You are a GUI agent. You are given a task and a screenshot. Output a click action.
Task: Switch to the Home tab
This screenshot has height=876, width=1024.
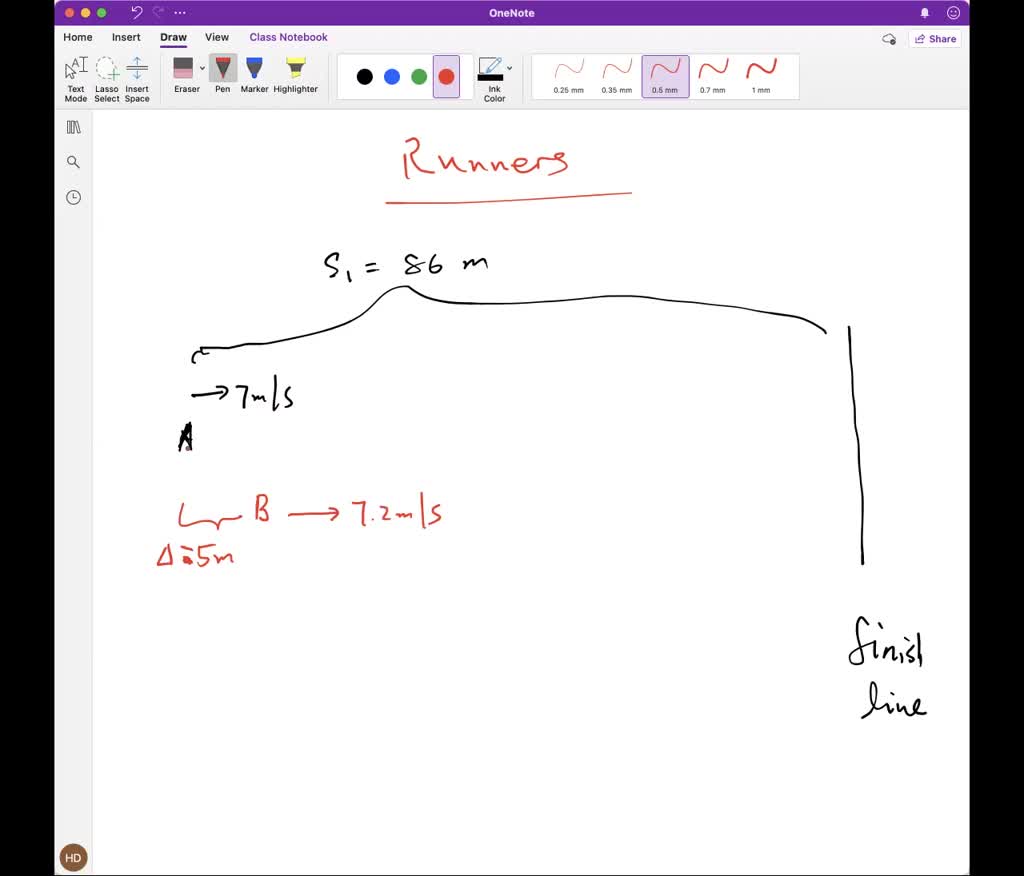tap(78, 37)
